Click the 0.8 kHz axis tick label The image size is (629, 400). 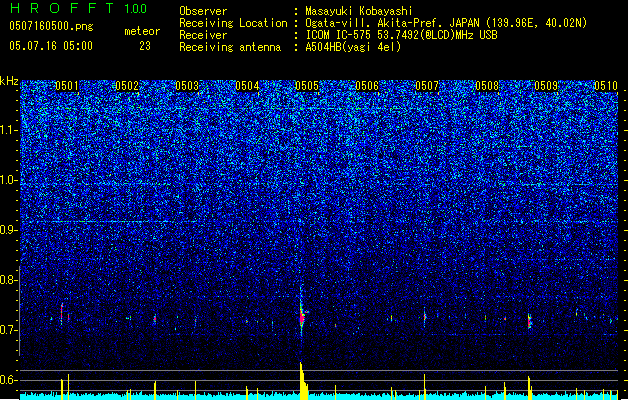(x=9, y=280)
